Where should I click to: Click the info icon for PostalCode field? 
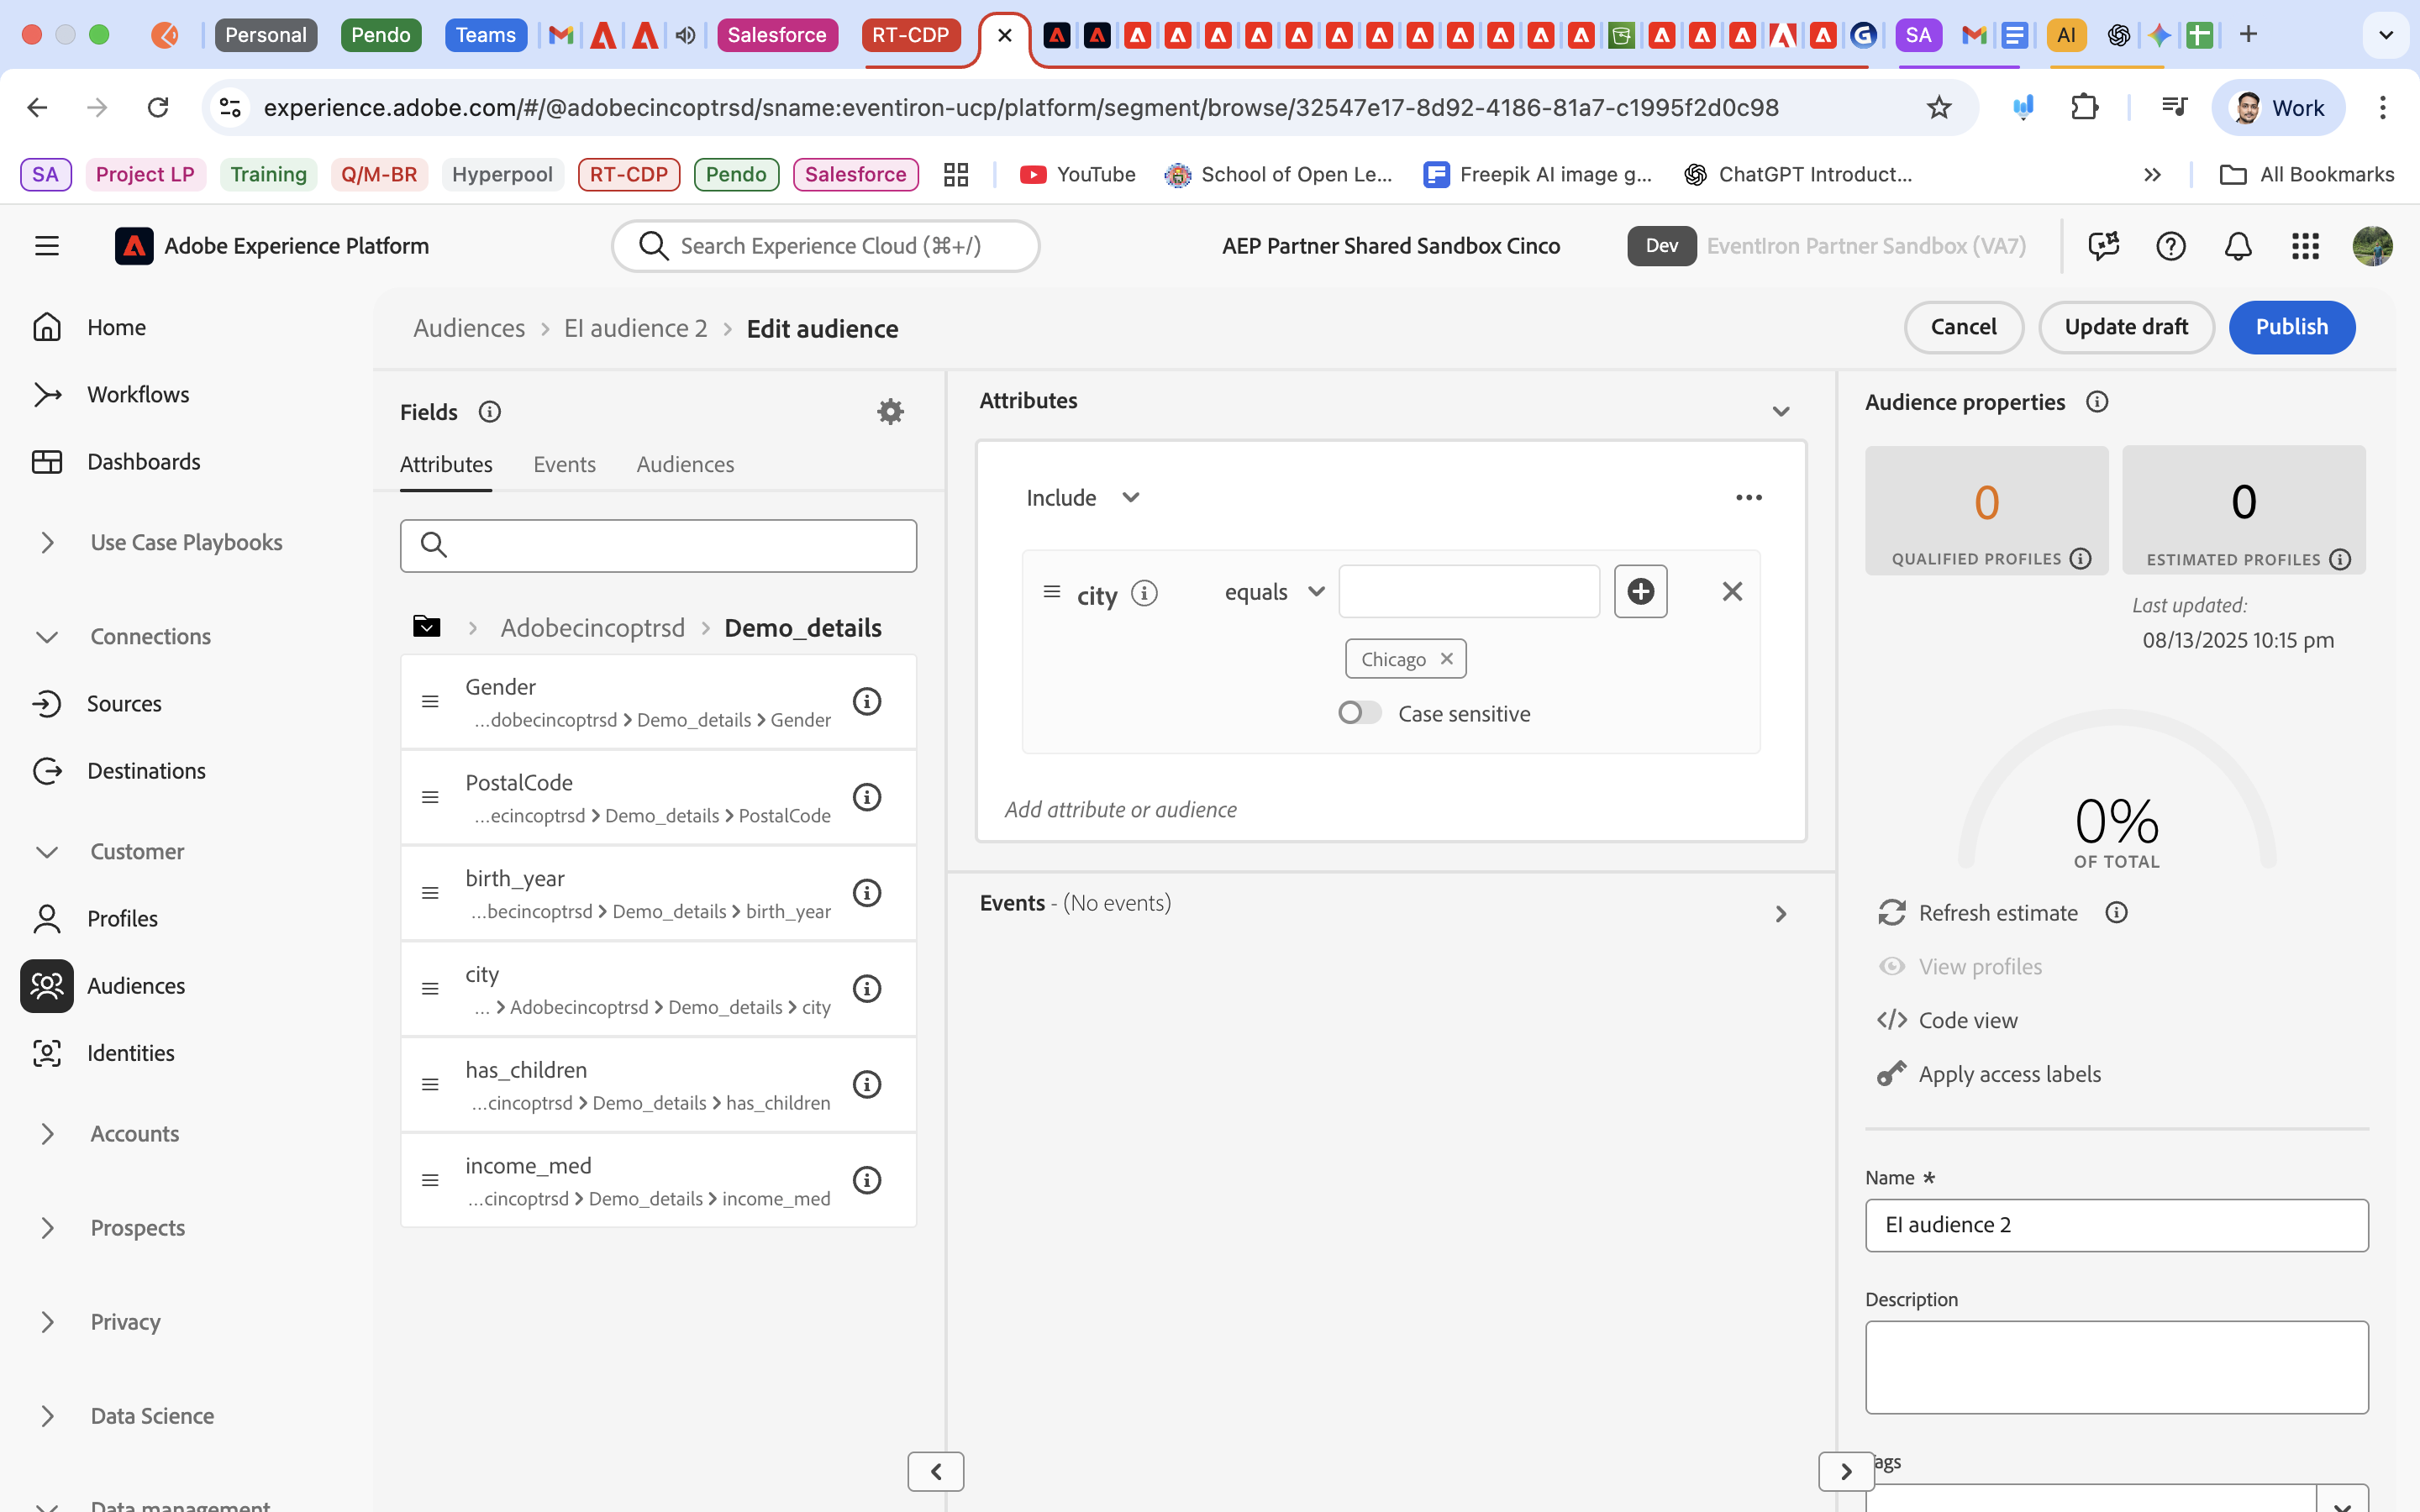866,797
